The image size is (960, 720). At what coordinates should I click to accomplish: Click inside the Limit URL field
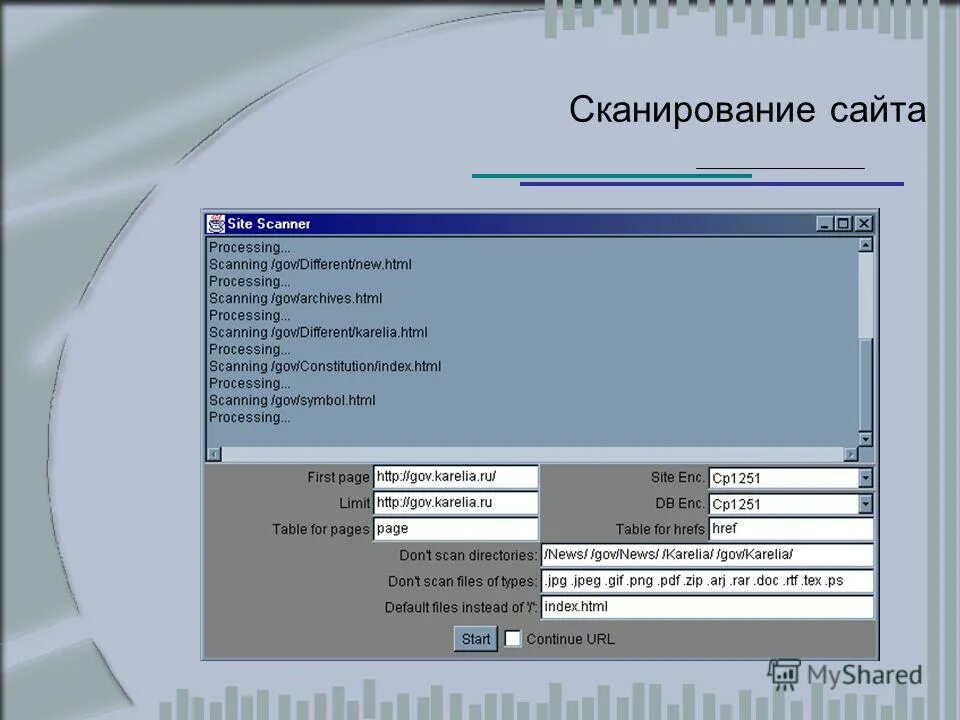[x=455, y=503]
